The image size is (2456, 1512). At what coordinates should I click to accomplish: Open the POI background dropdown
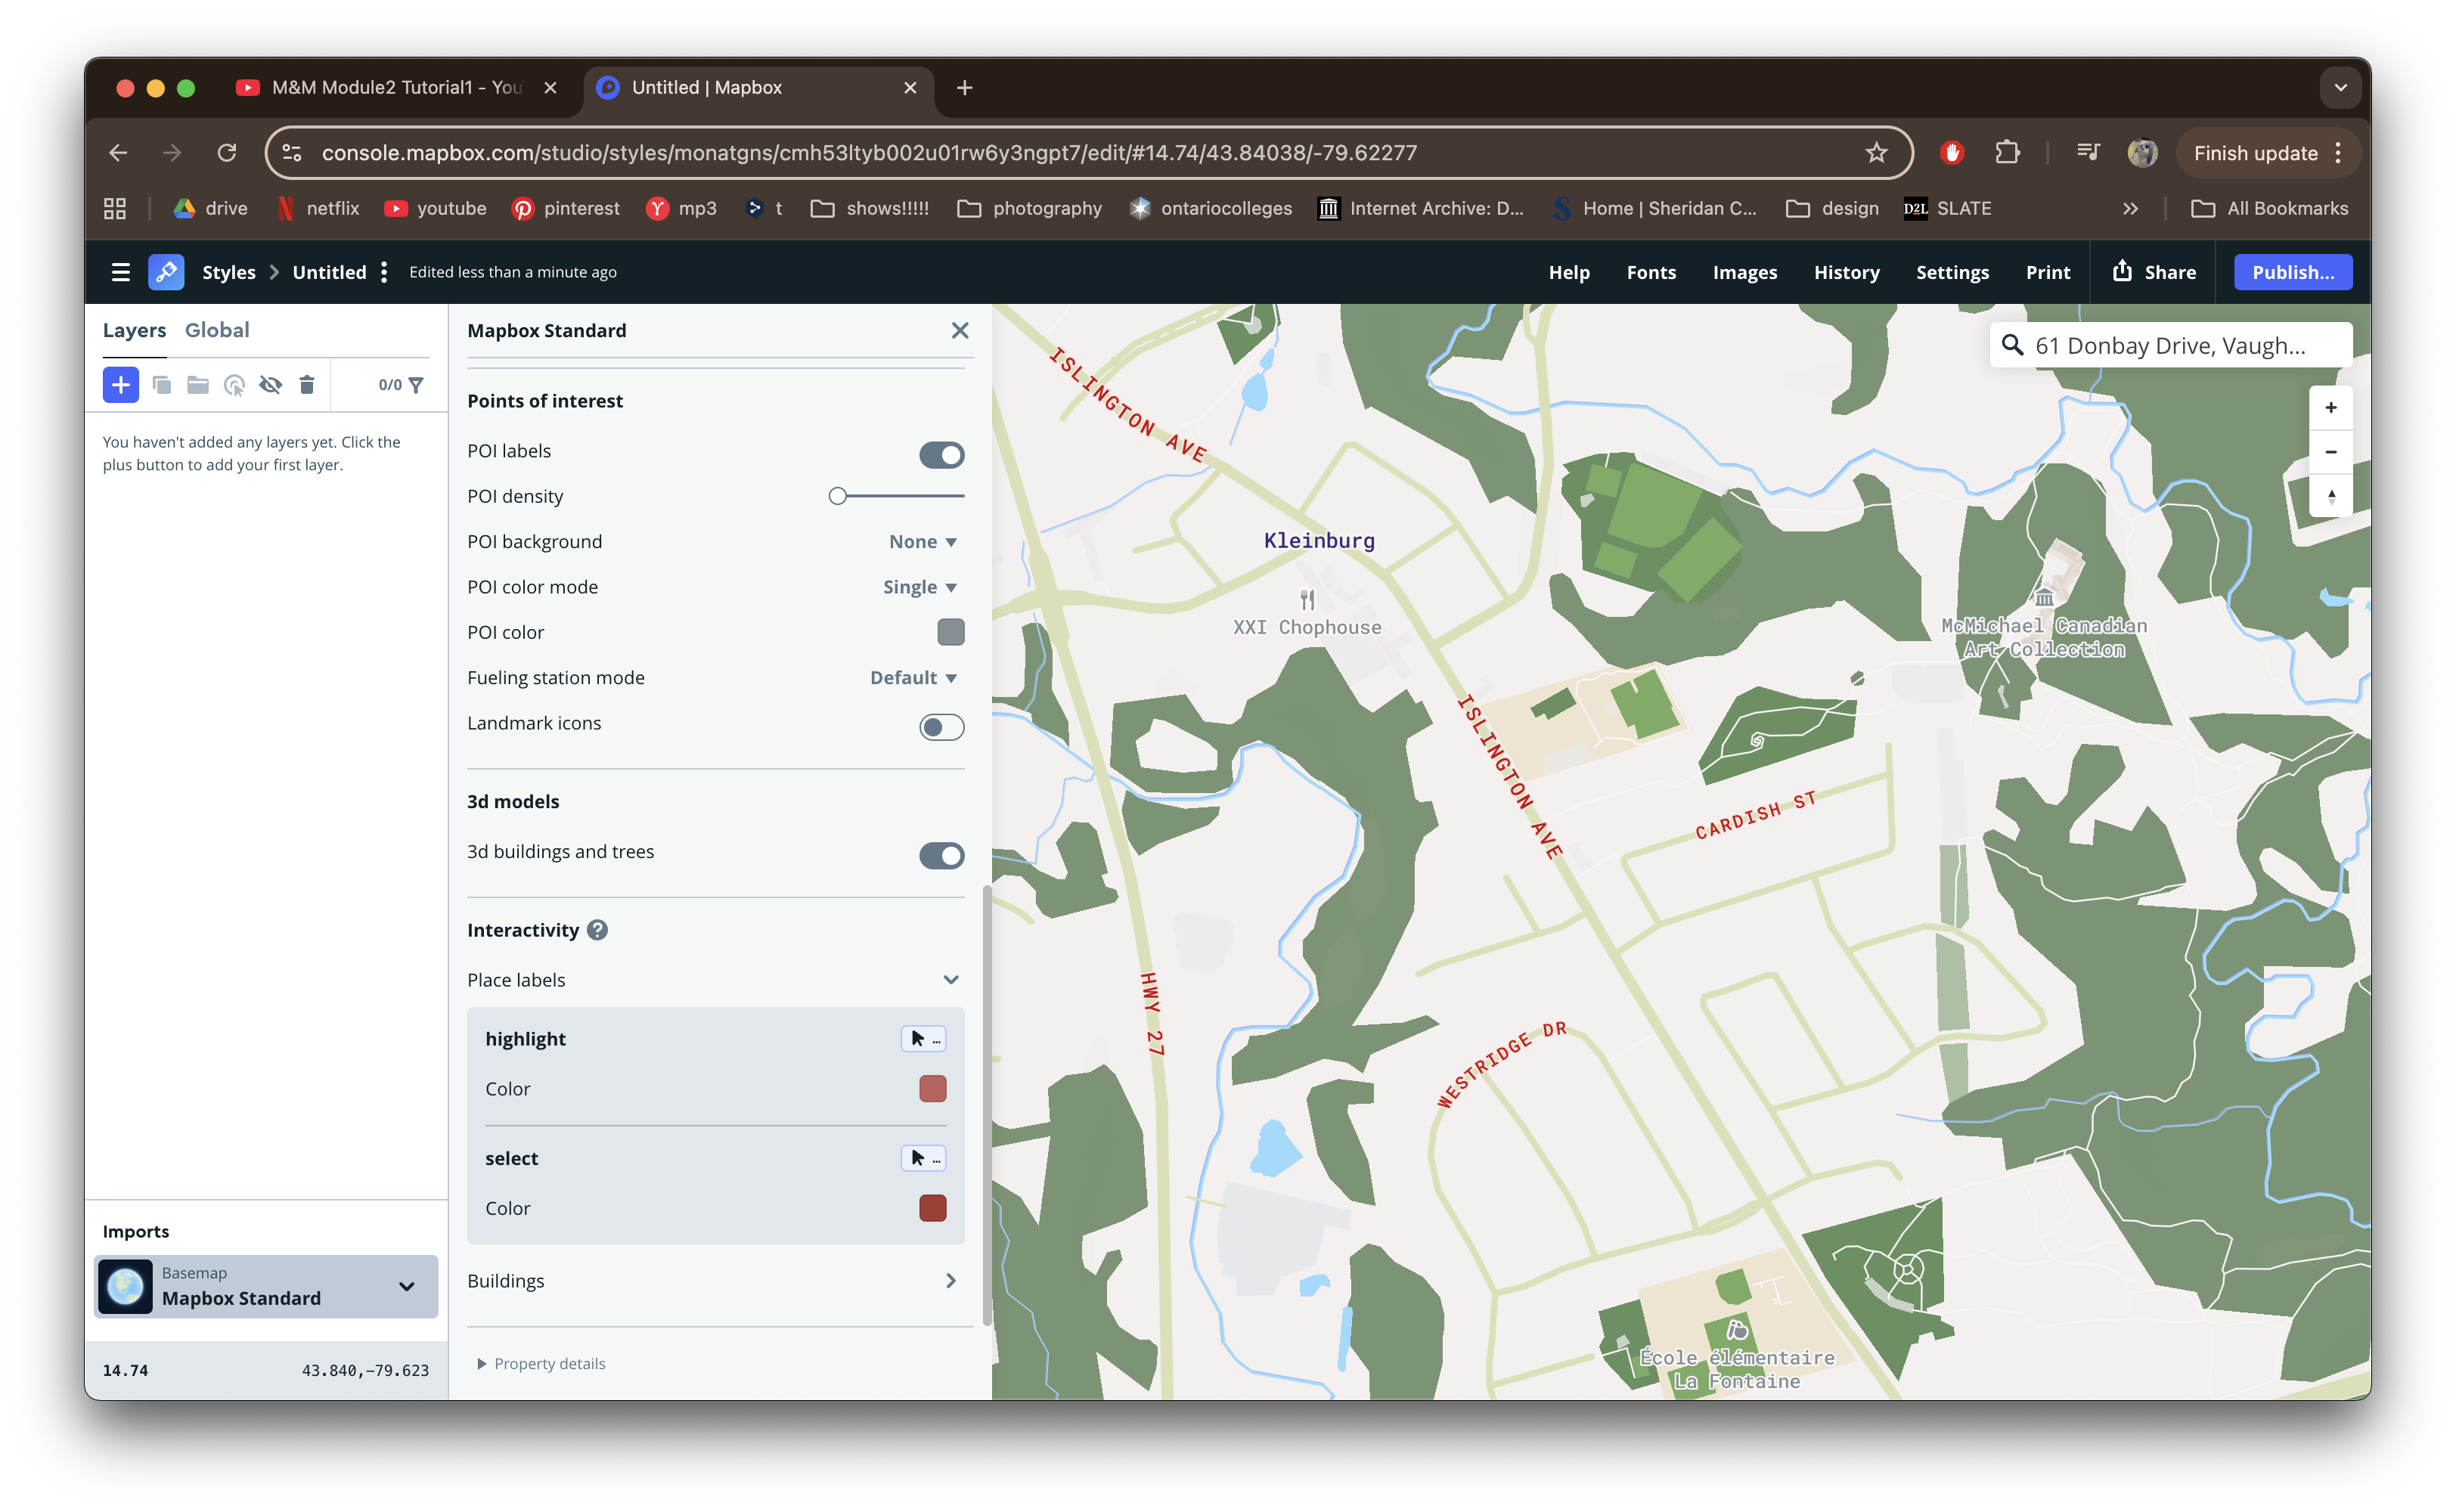(921, 541)
